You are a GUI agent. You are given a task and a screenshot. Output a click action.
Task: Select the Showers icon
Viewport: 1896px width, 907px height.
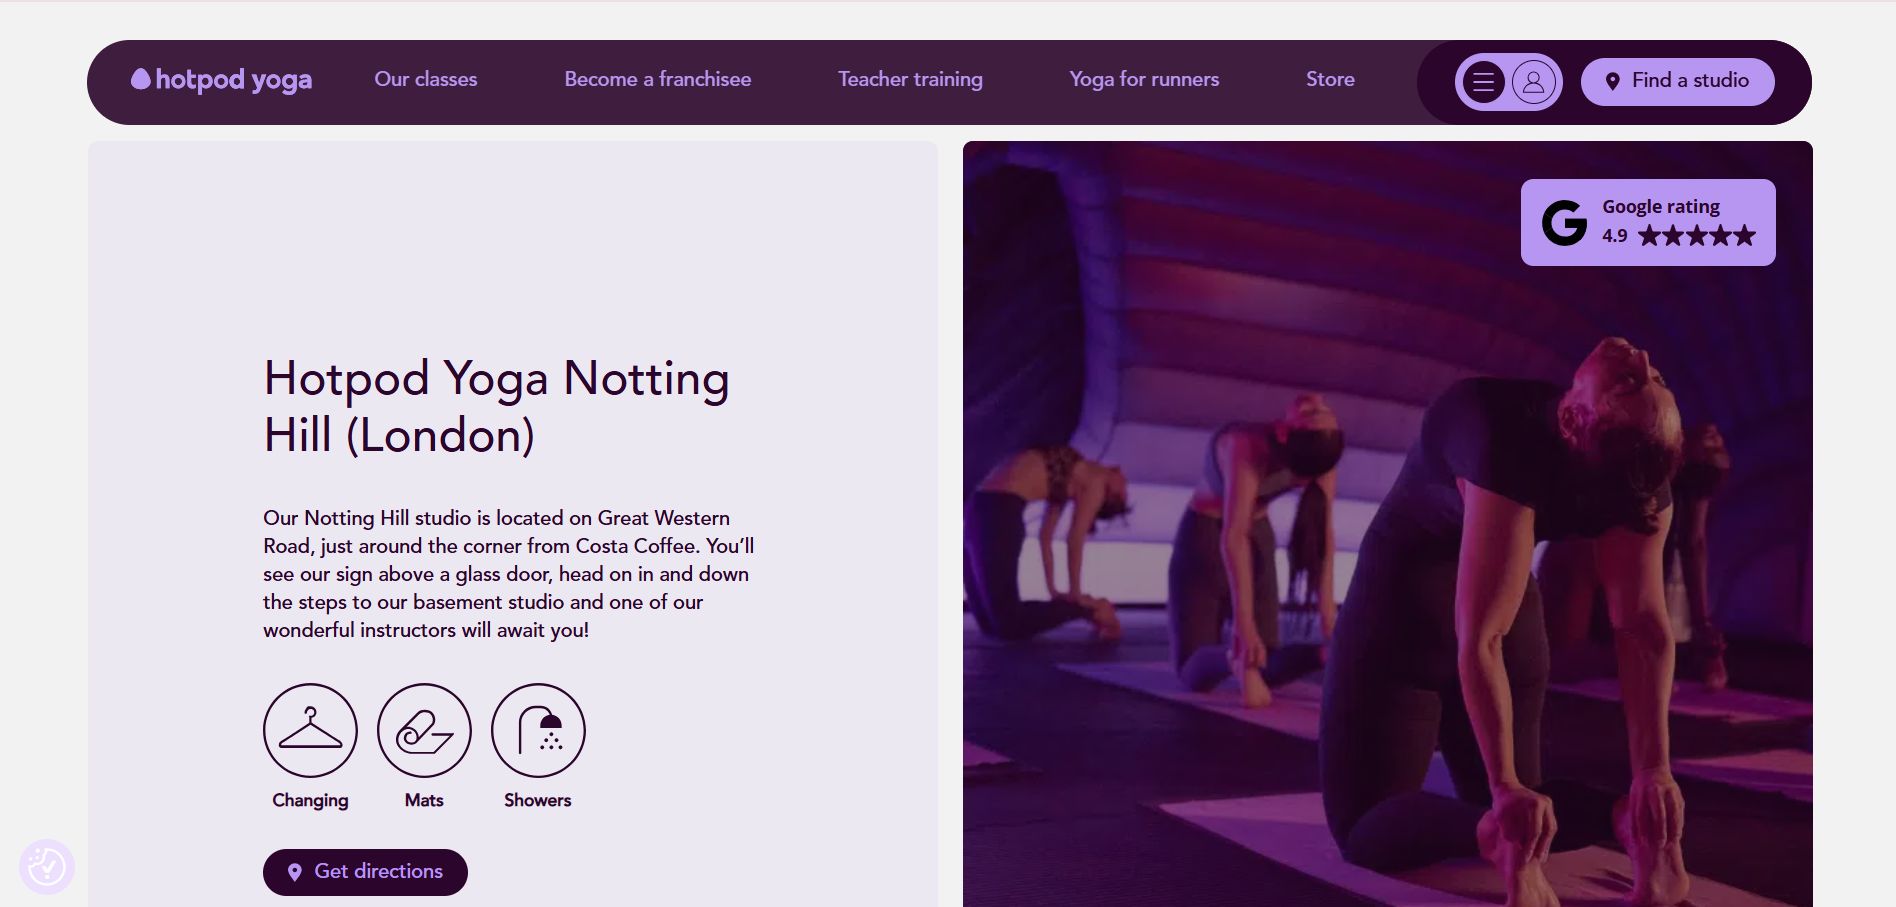coord(537,730)
